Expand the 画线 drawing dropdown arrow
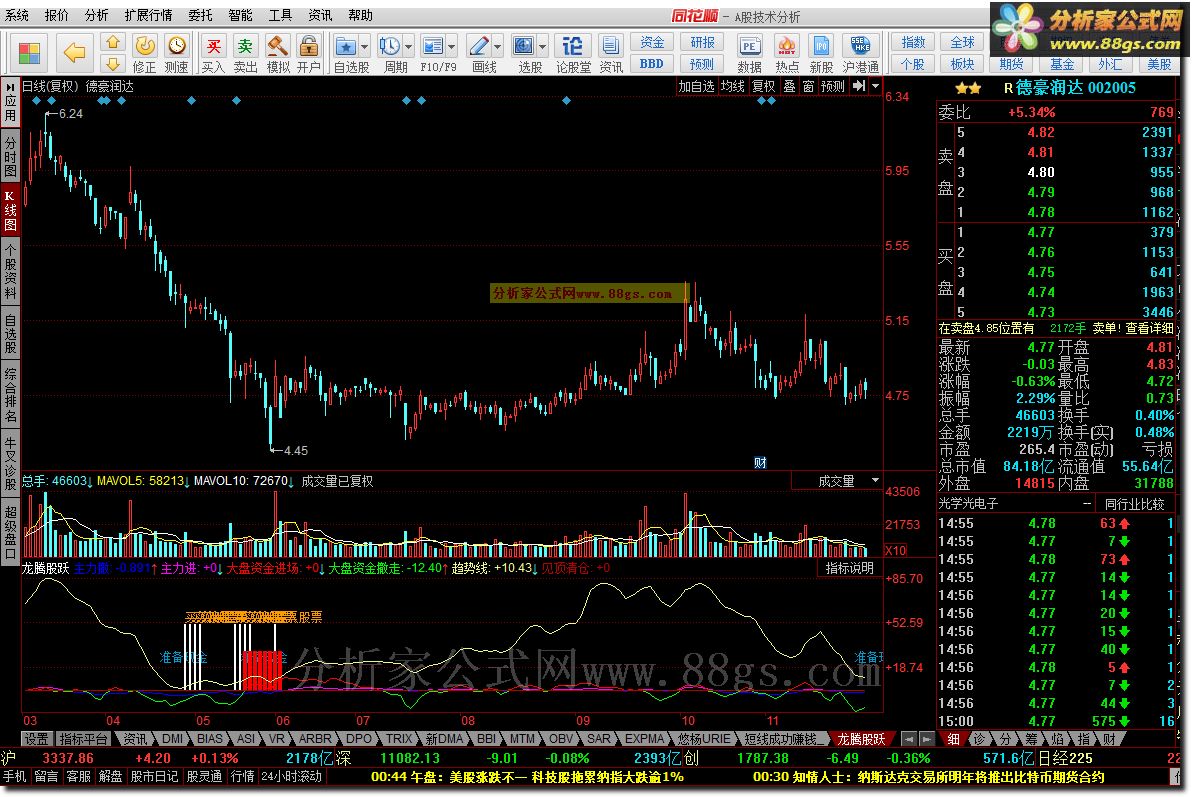This screenshot has width=1192, height=797. tap(498, 47)
